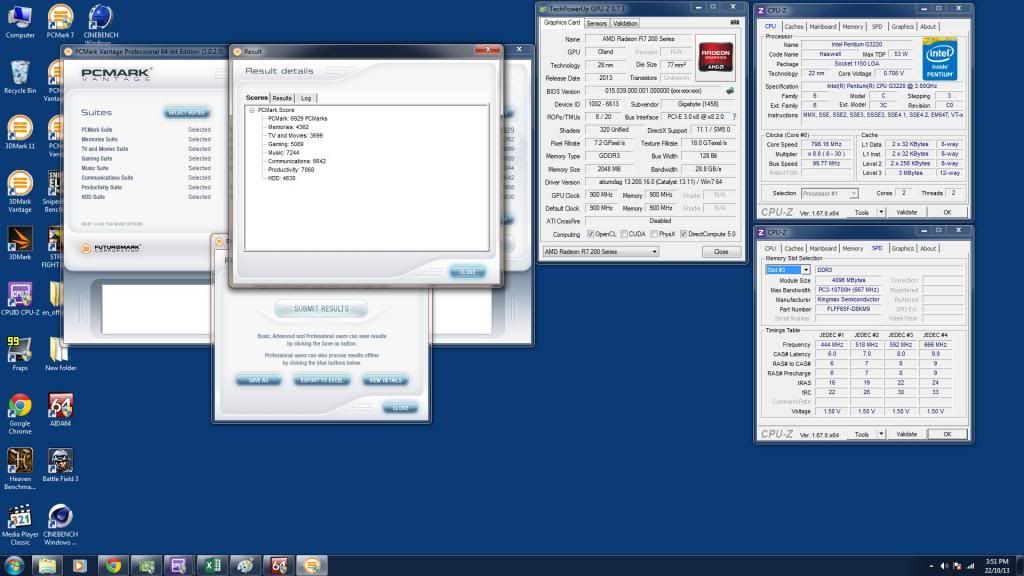Image resolution: width=1024 pixels, height=576 pixels.
Task: Open Chrome from the taskbar
Action: pos(113,565)
